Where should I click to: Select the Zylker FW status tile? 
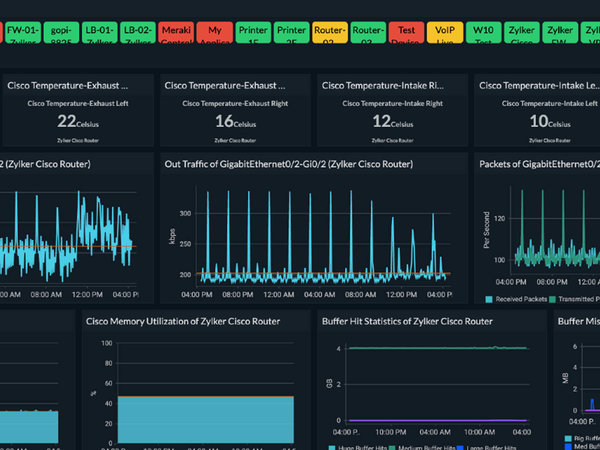[x=560, y=33]
